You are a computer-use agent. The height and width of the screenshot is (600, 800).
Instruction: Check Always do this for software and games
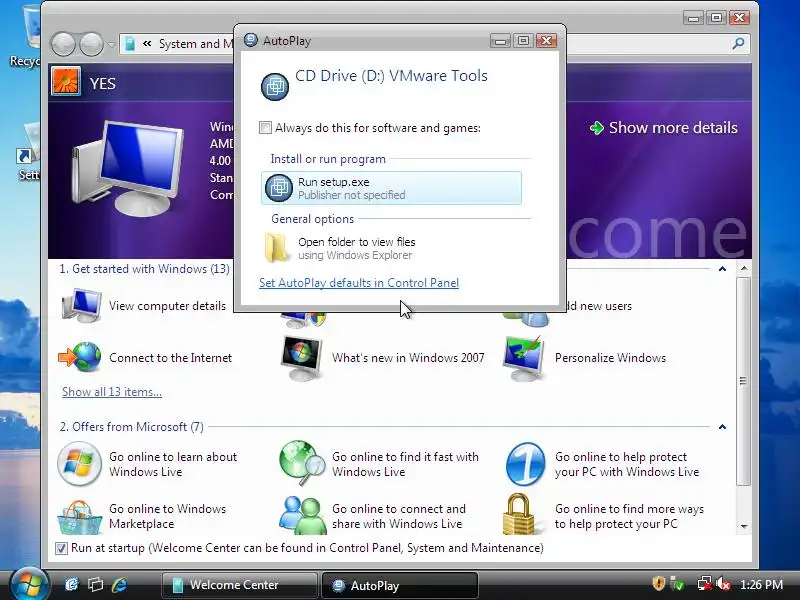(x=265, y=128)
